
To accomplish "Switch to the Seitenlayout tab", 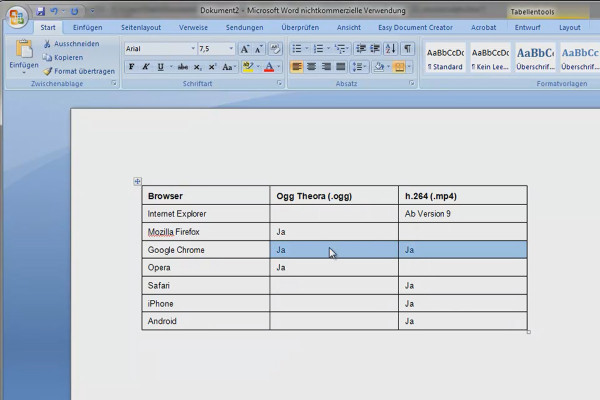I will click(x=141, y=28).
